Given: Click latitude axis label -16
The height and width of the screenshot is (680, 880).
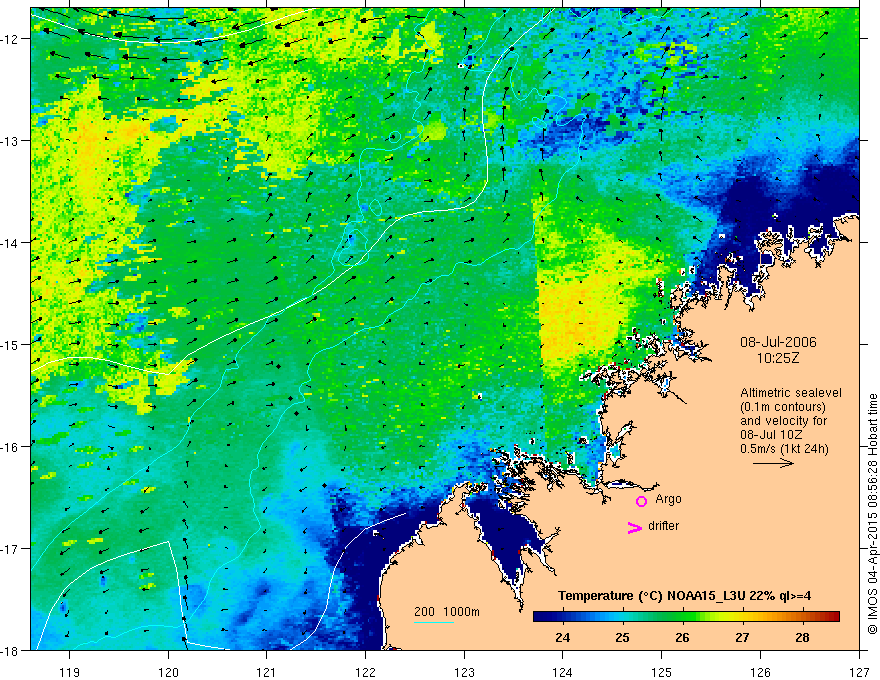Looking at the screenshot, I should 11,447.
